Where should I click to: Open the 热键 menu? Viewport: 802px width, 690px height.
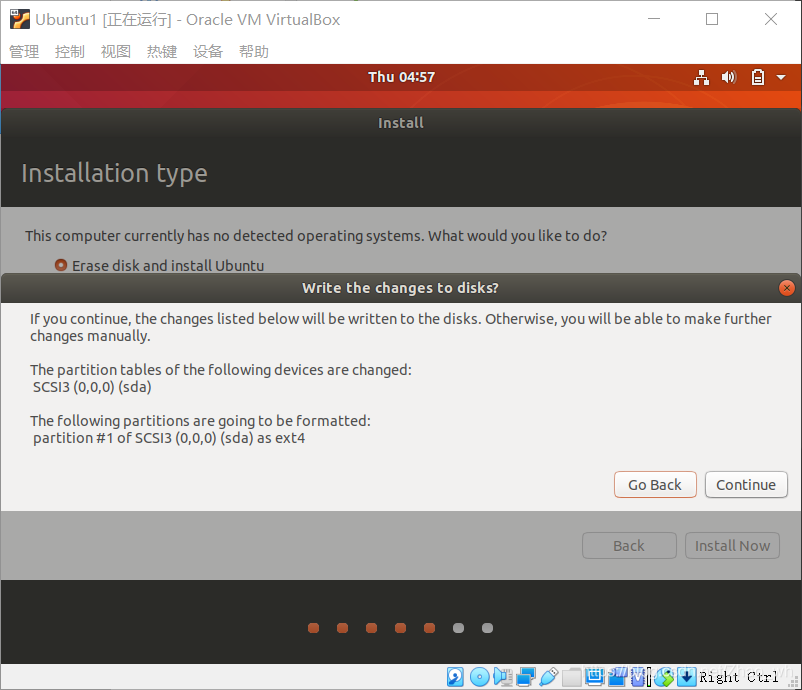162,52
